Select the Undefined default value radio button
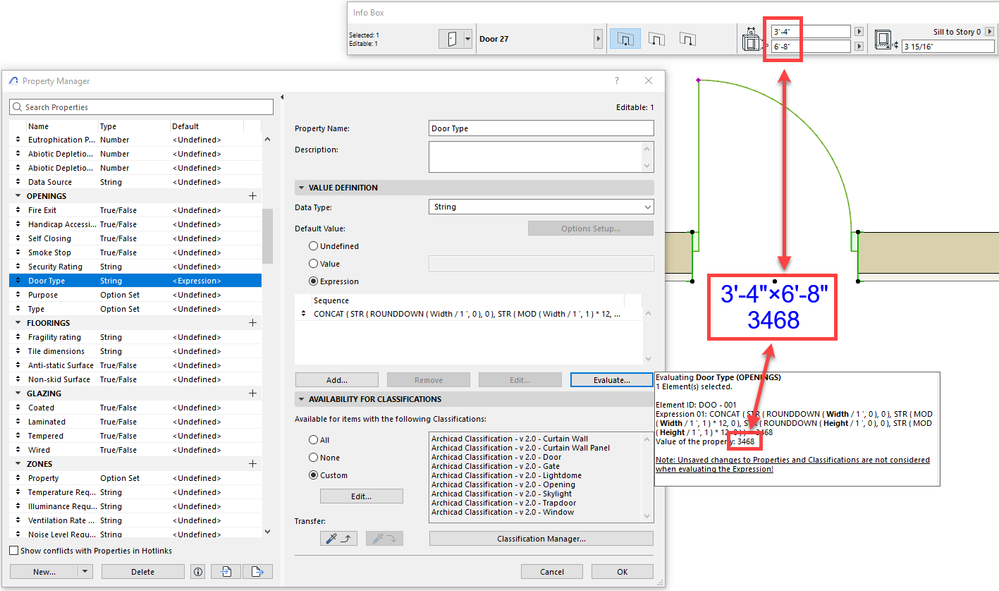This screenshot has height=591, width=999. pos(313,246)
